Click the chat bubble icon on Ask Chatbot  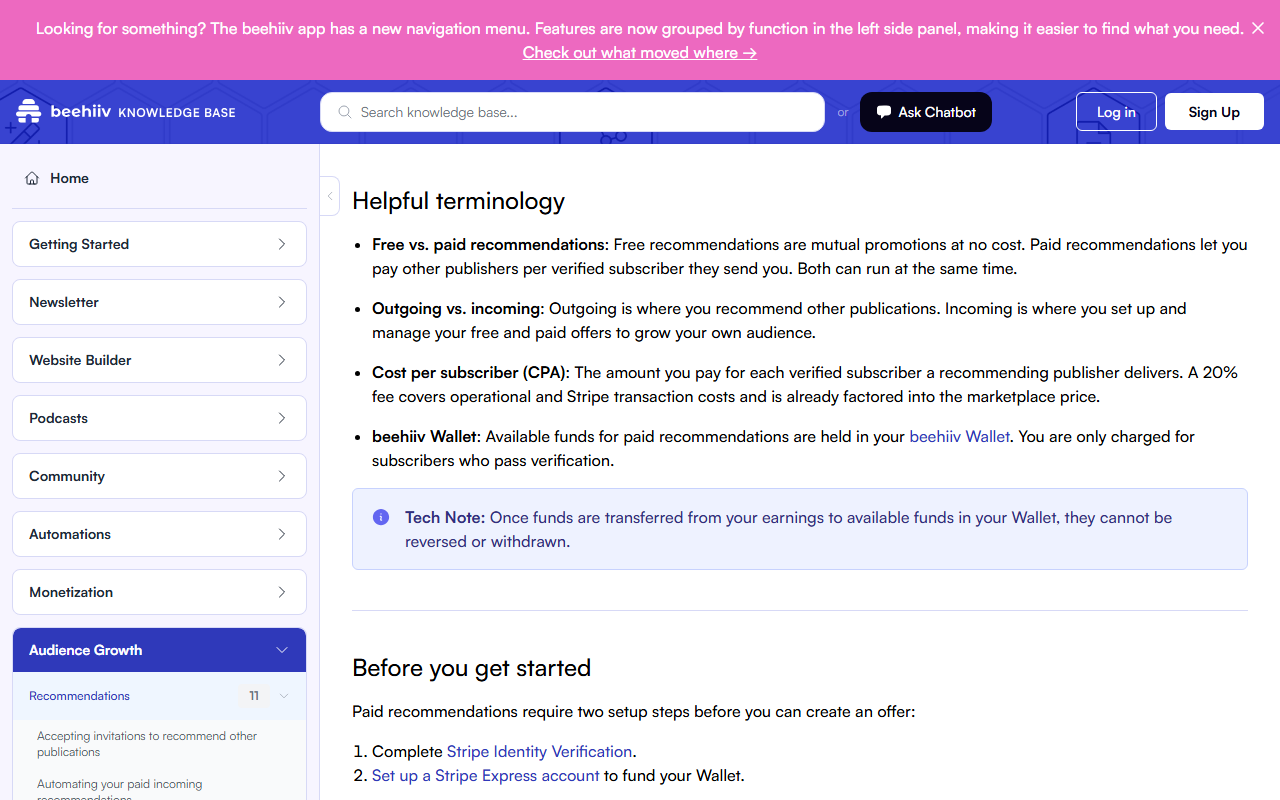click(x=884, y=112)
